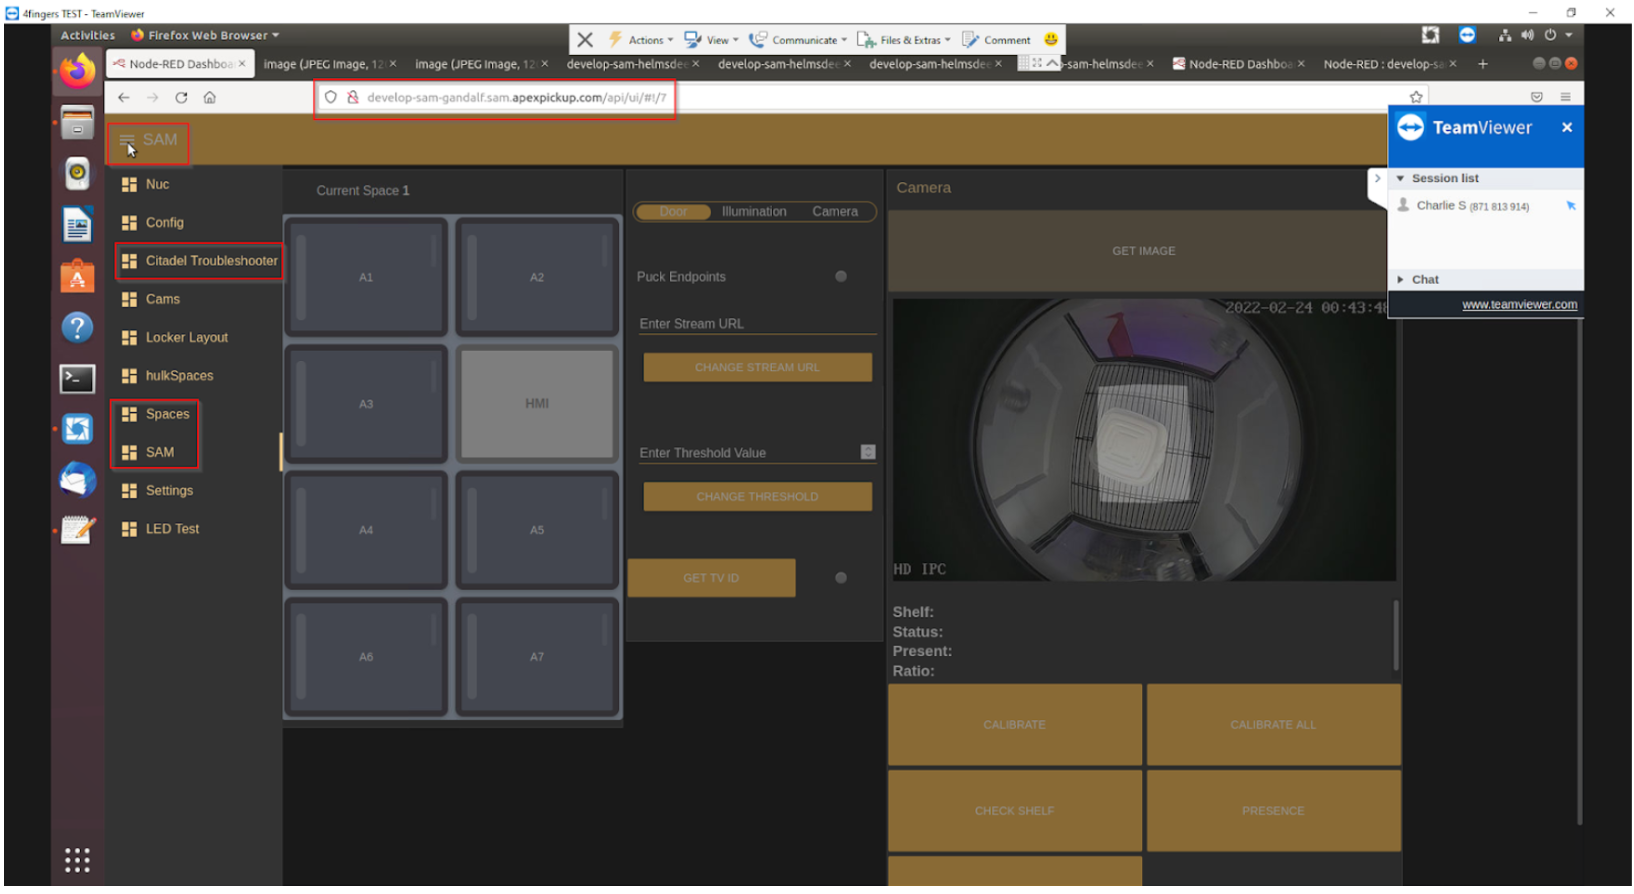1634x894 pixels.
Task: Click the Enter Stream URL field
Action: pos(756,324)
